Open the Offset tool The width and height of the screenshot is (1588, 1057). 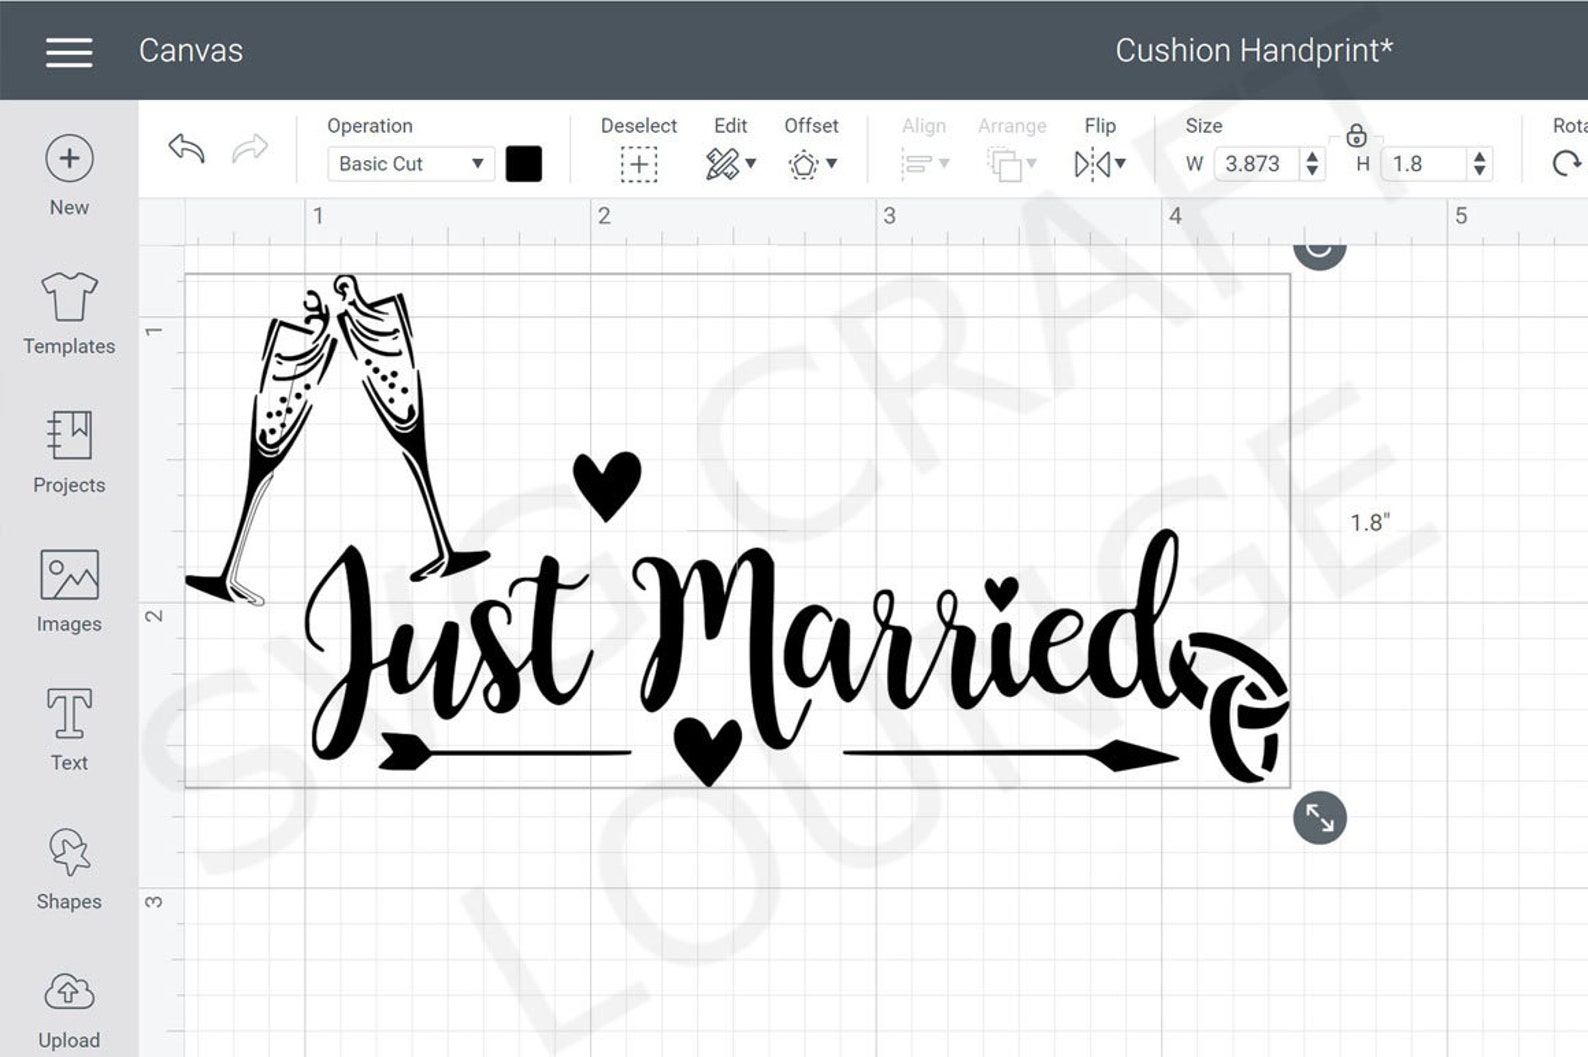click(812, 164)
